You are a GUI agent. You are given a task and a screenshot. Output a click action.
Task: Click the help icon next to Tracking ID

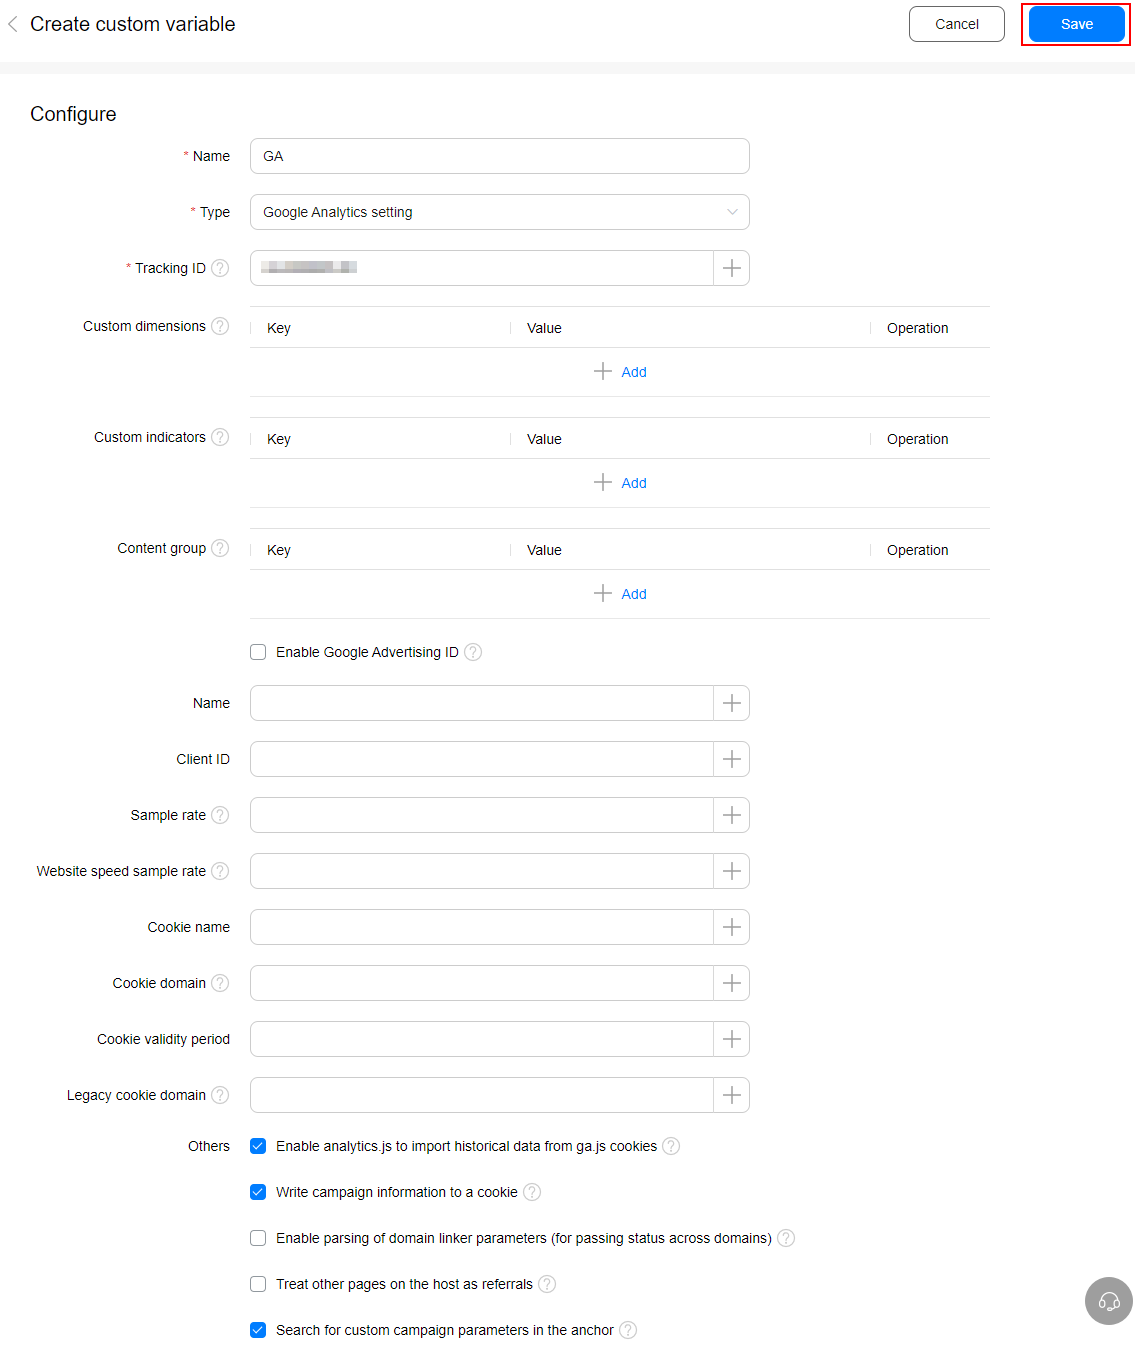[220, 268]
